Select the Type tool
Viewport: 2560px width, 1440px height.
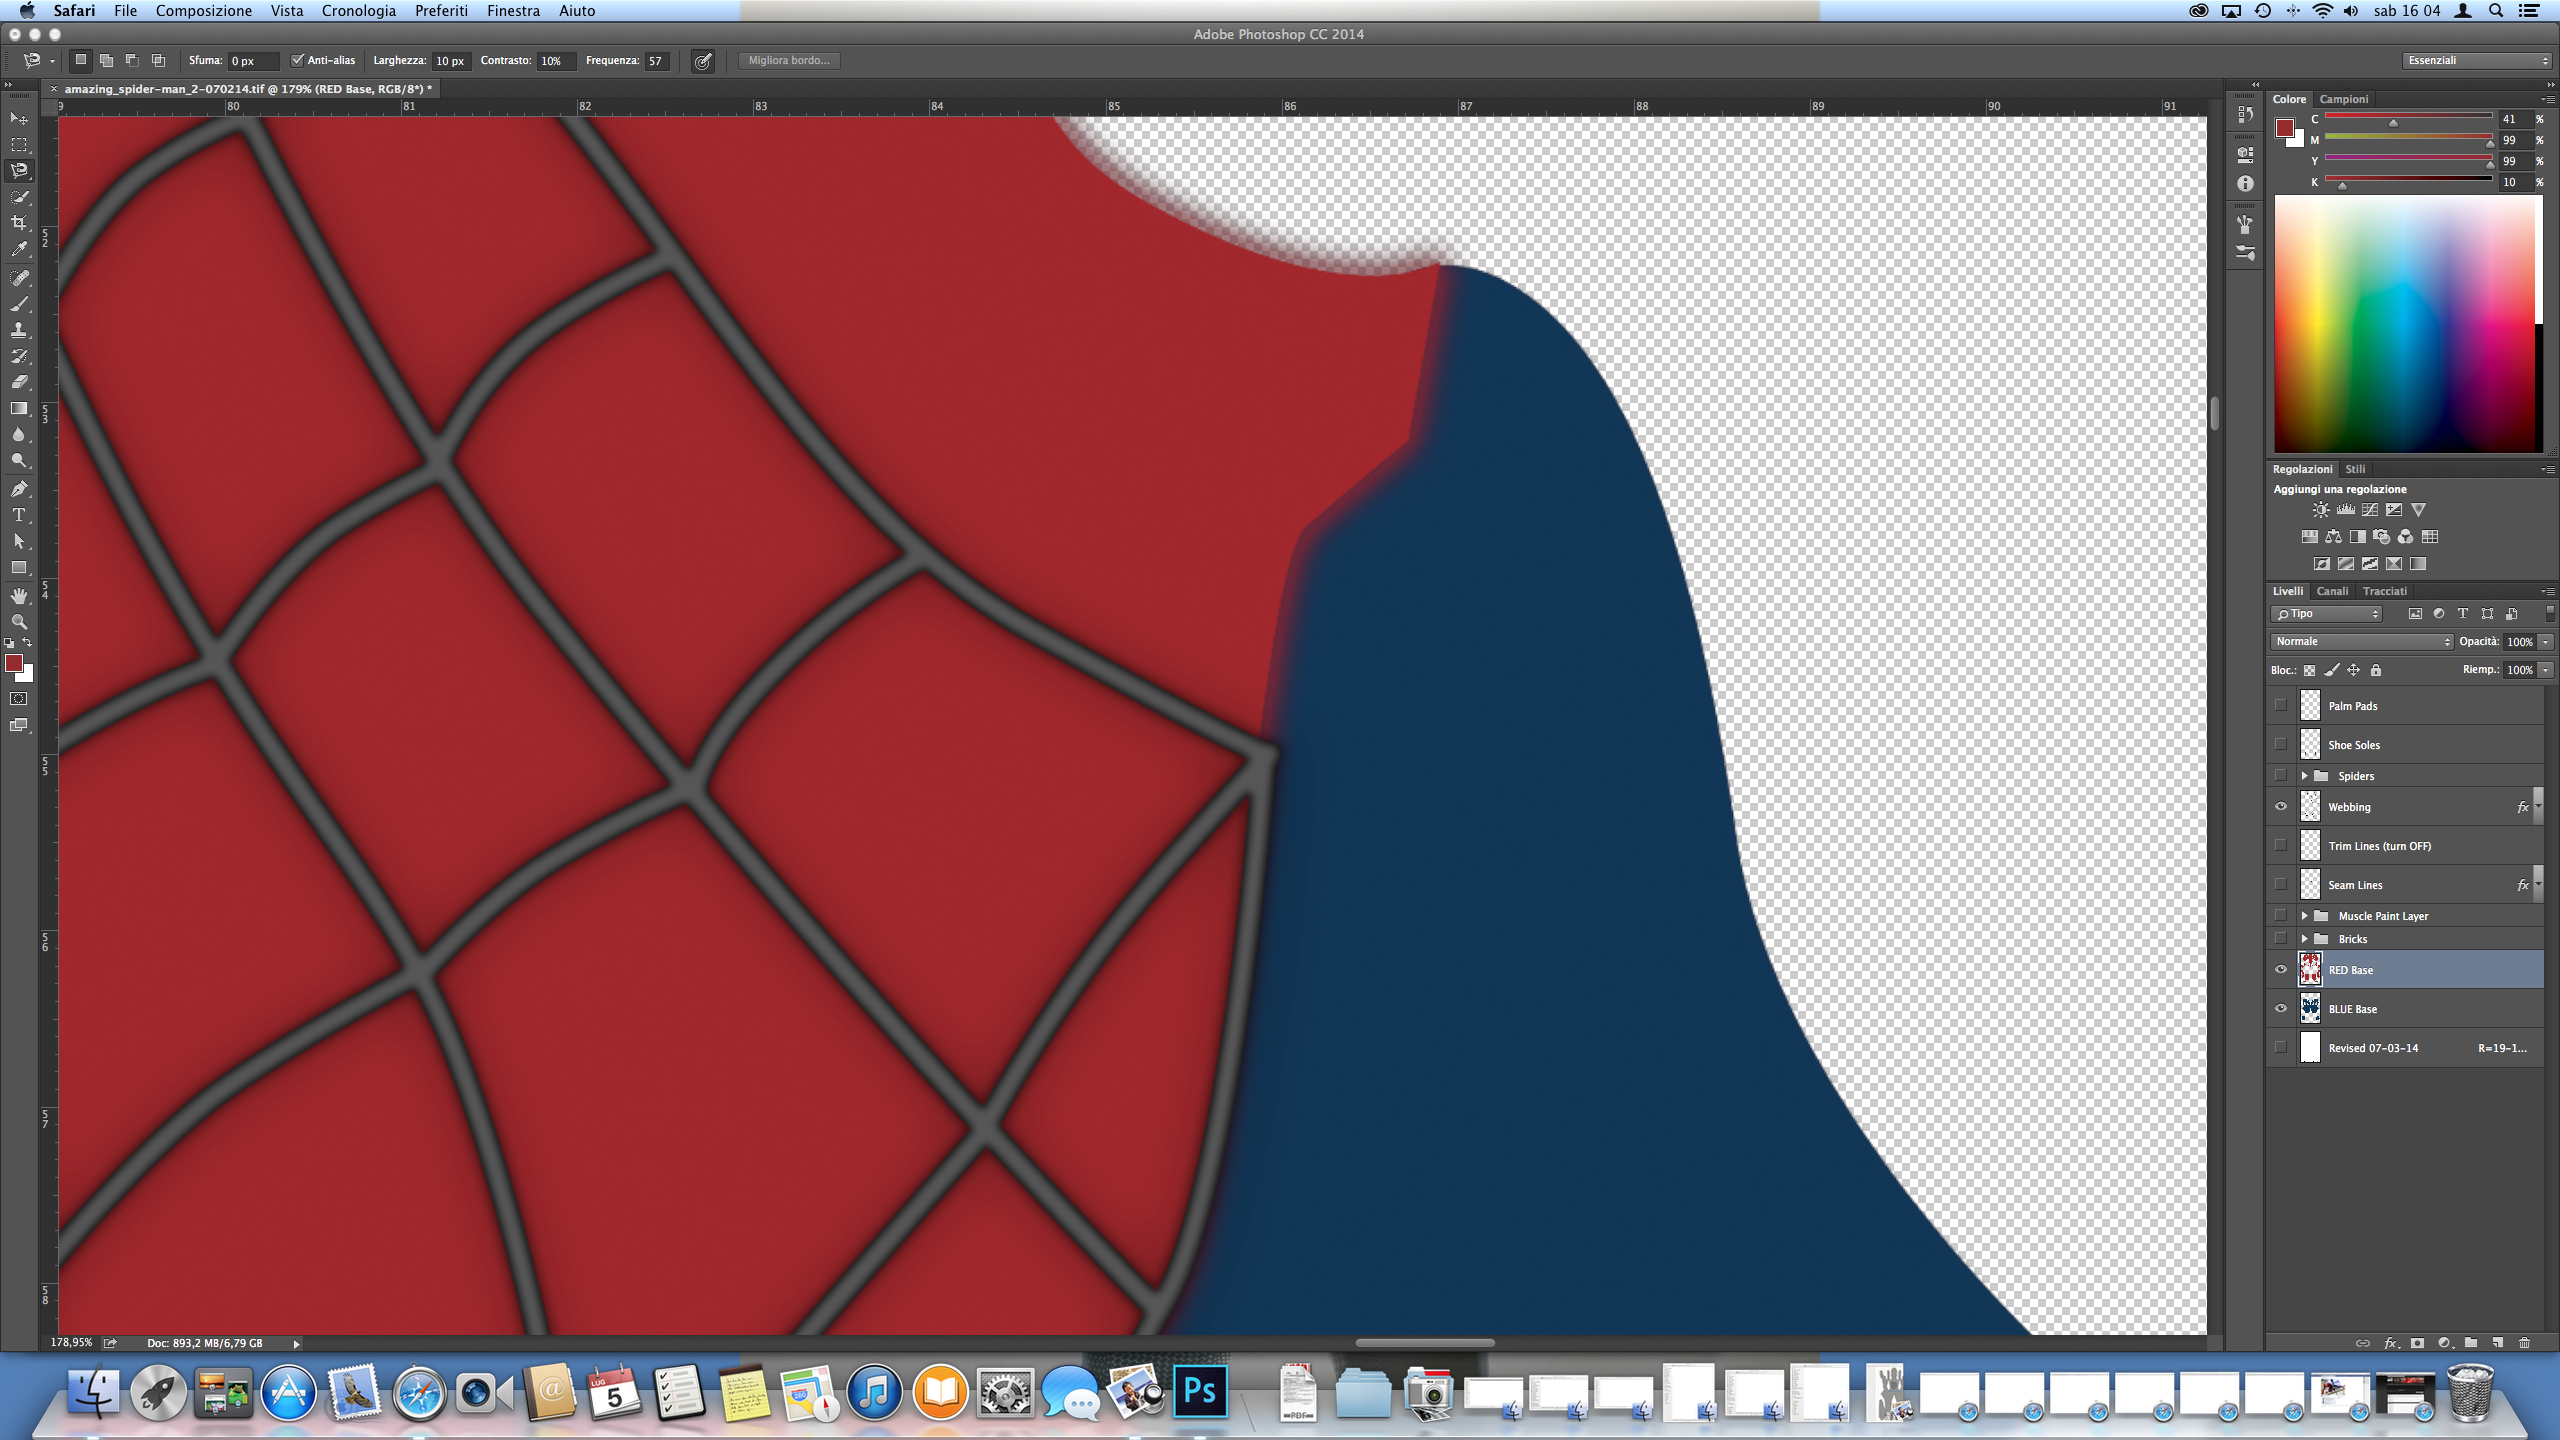coord(19,515)
